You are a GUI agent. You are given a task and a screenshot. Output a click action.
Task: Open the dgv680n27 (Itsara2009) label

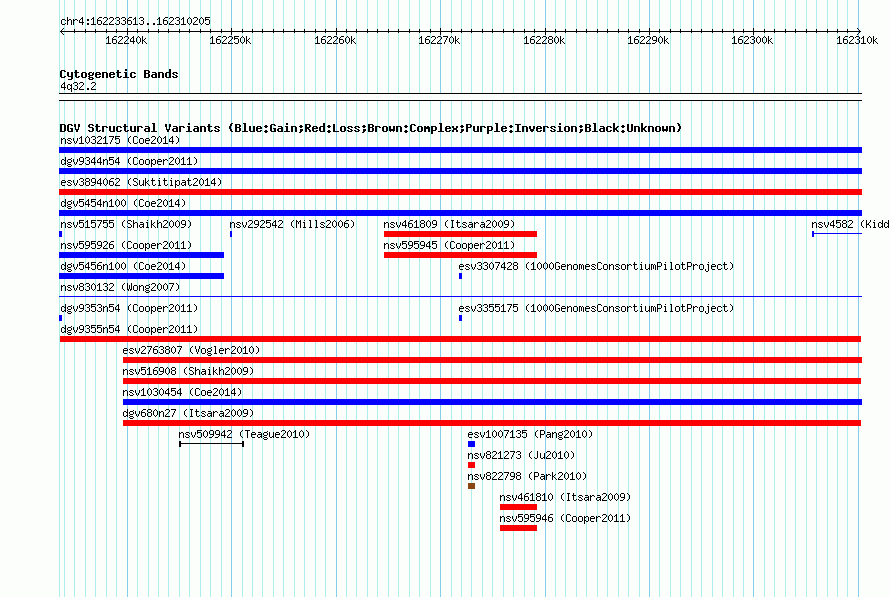click(x=188, y=413)
